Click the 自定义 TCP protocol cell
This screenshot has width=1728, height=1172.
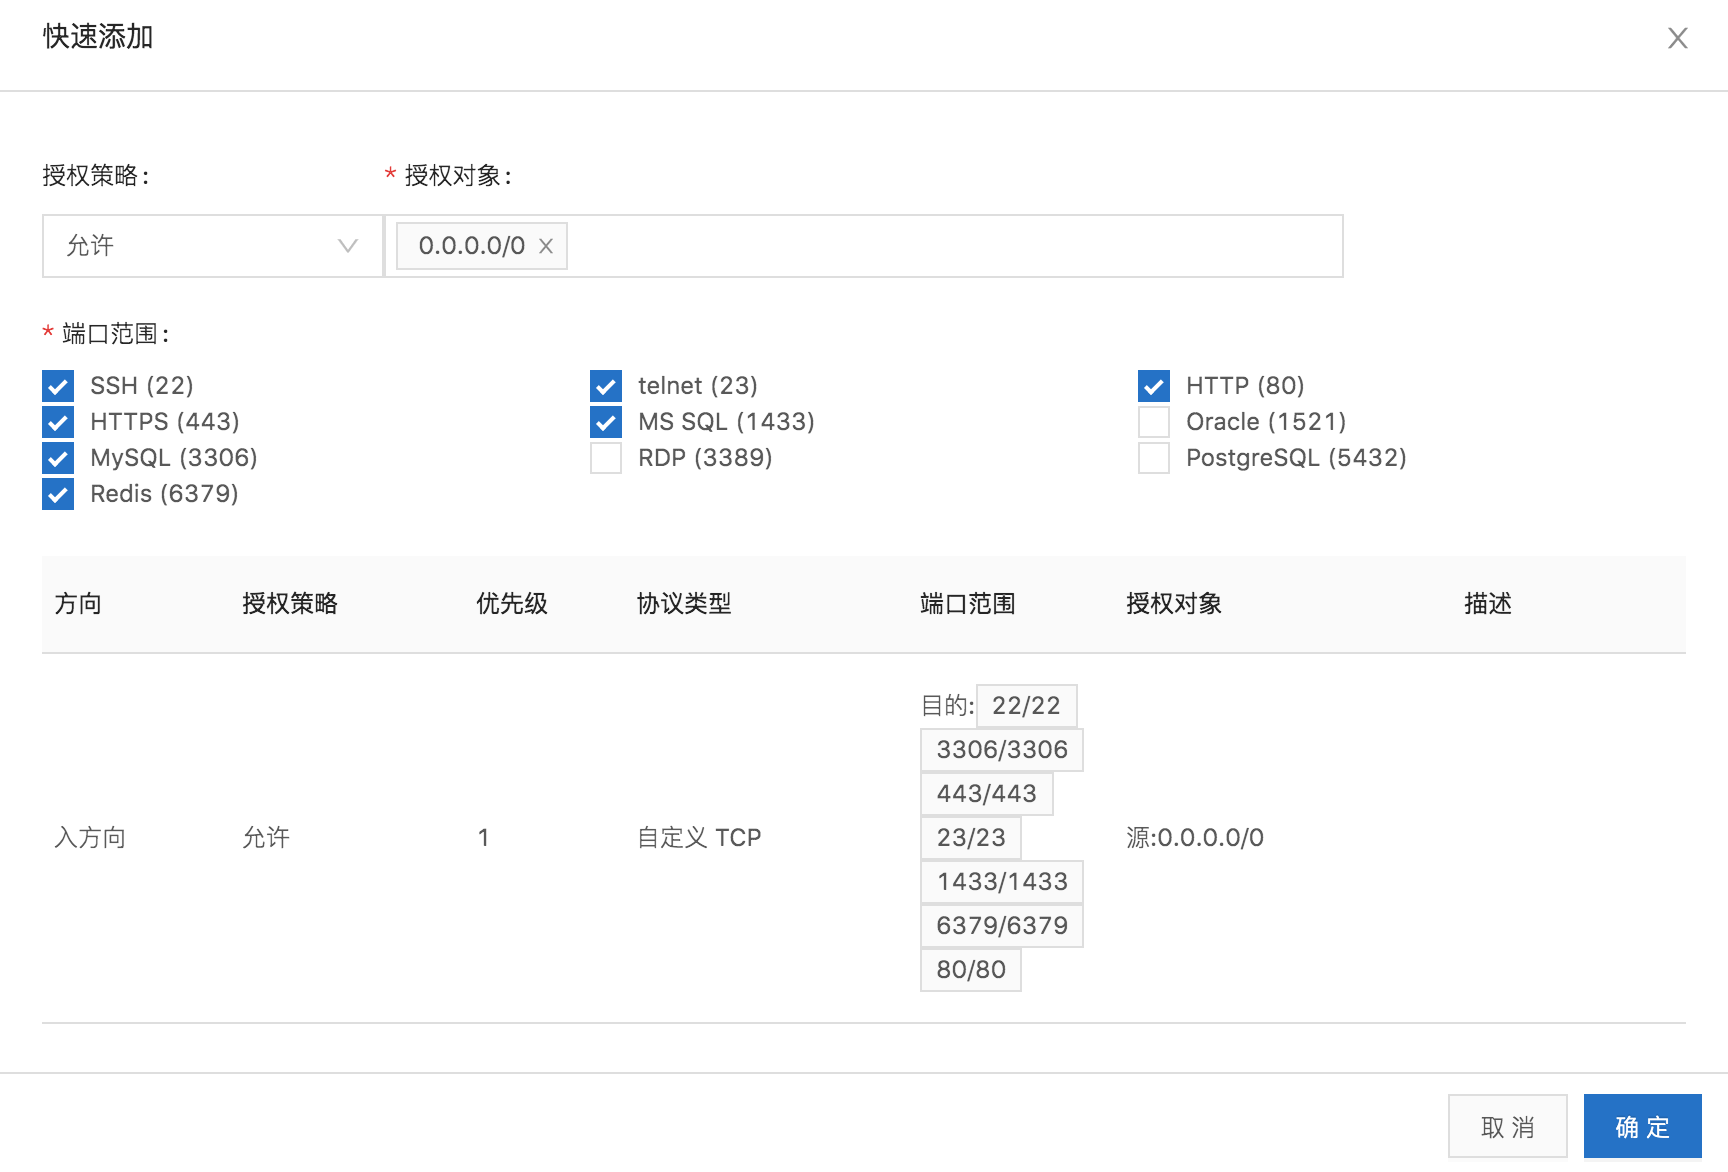point(699,838)
